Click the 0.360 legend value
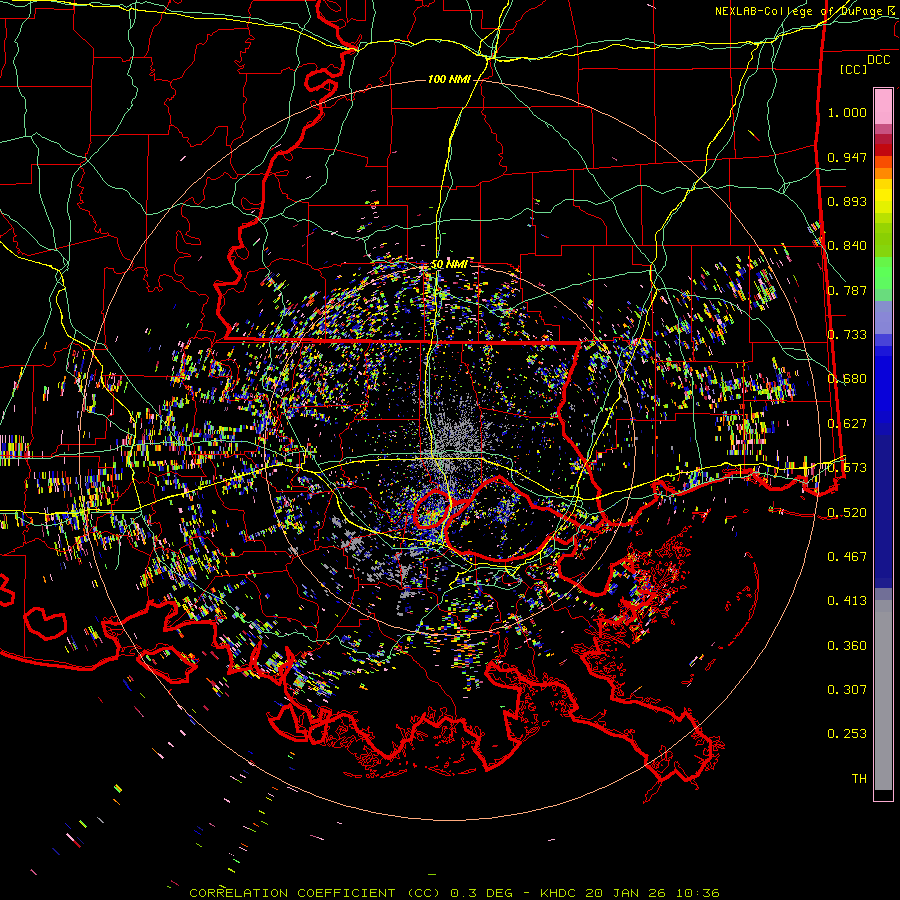 [x=847, y=646]
